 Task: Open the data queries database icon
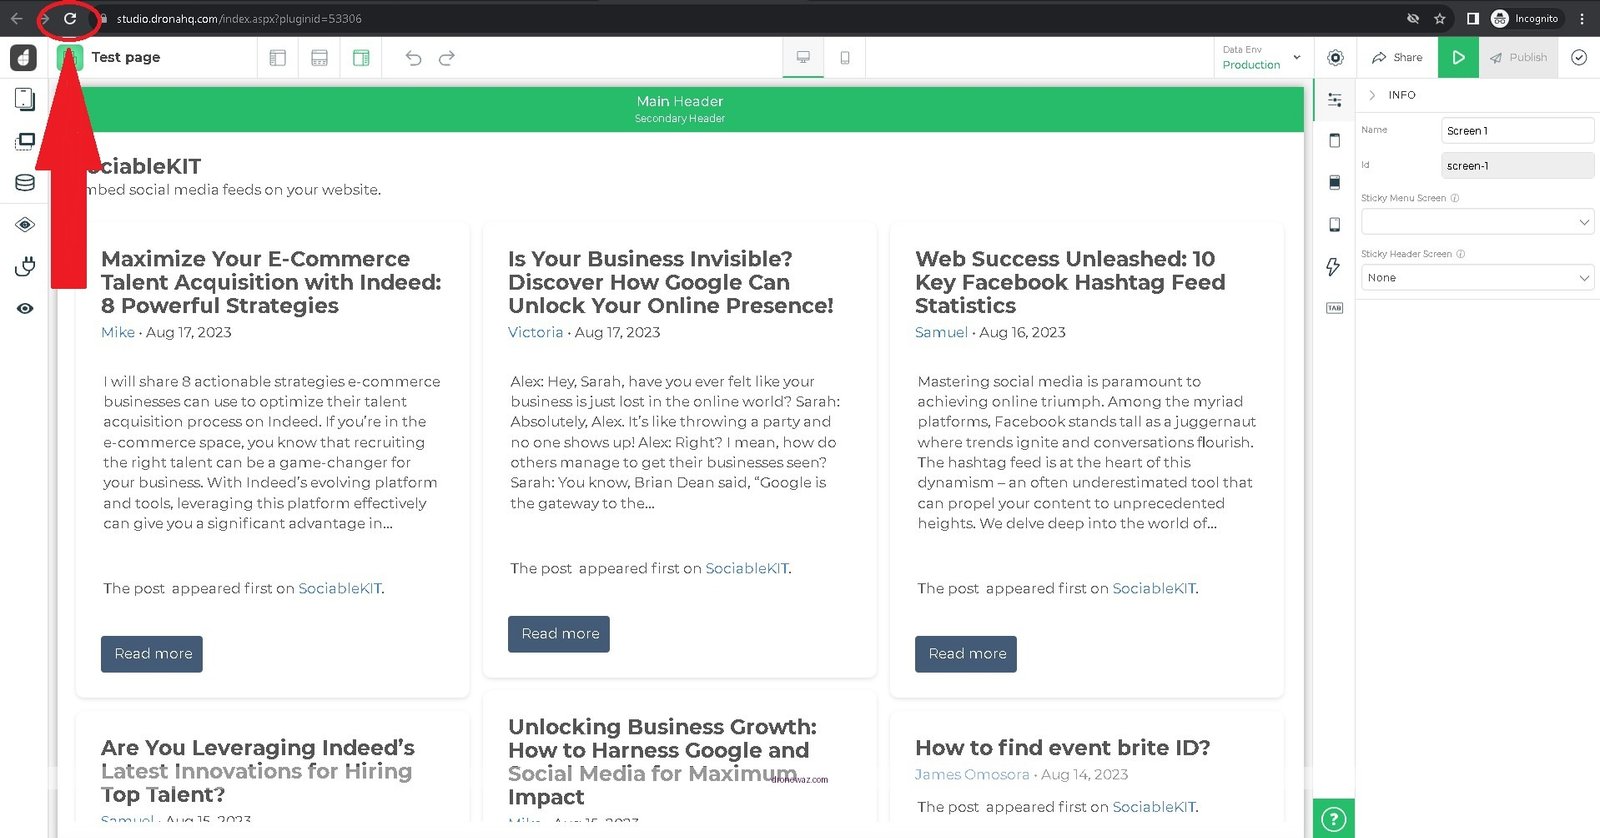tap(25, 183)
